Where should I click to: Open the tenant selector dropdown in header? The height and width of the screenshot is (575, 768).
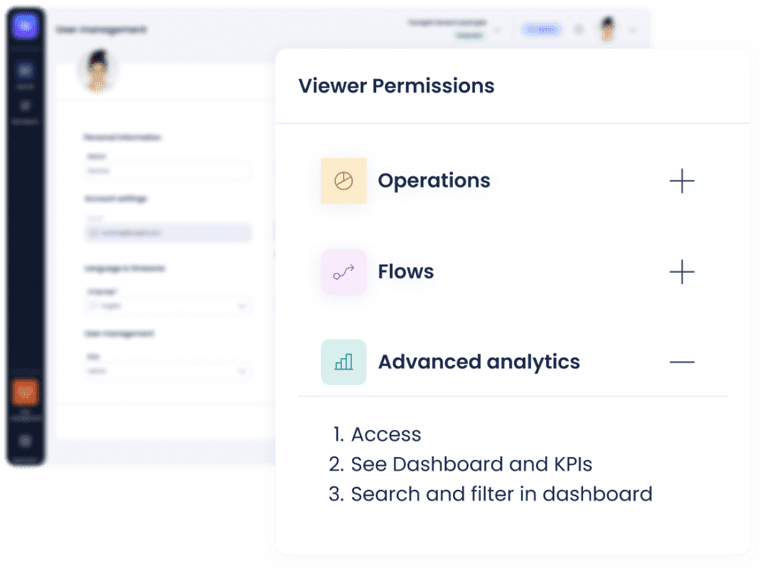point(460,30)
